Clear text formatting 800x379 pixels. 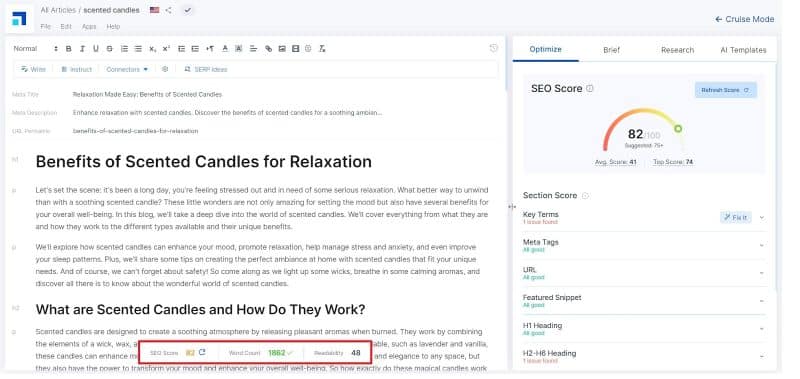tap(322, 49)
